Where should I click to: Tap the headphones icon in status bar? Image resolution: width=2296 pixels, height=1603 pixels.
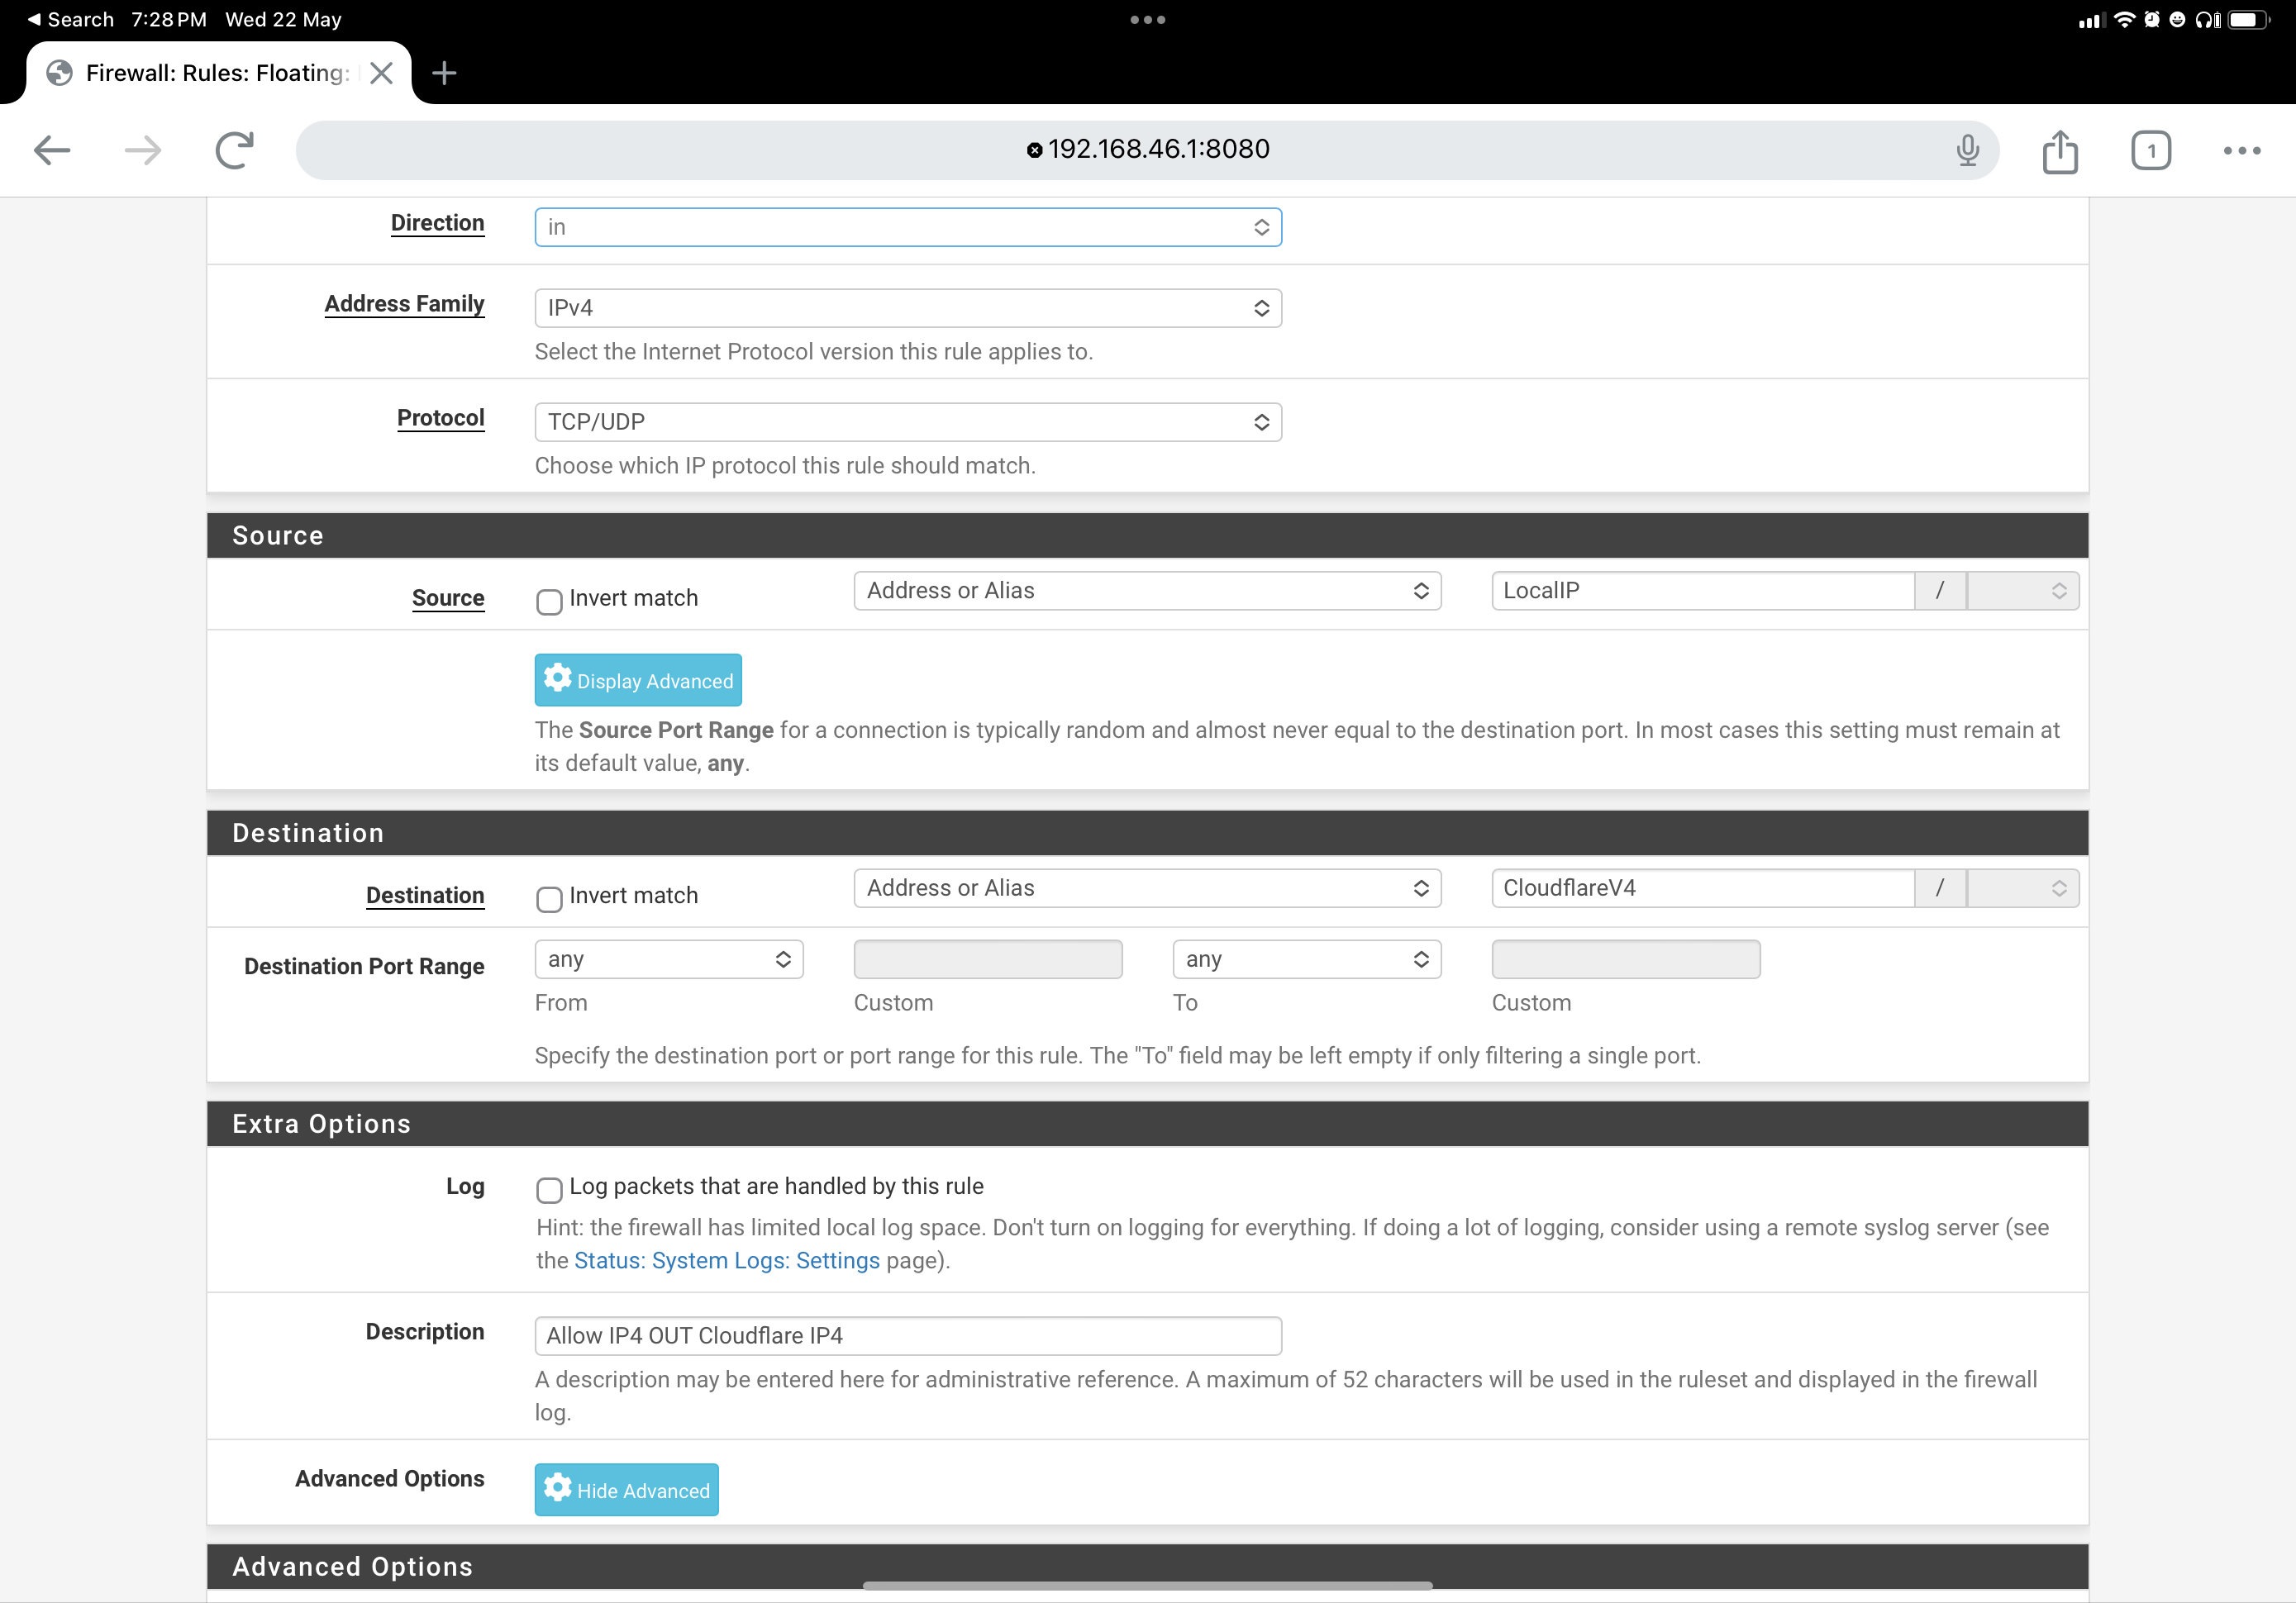point(2207,20)
